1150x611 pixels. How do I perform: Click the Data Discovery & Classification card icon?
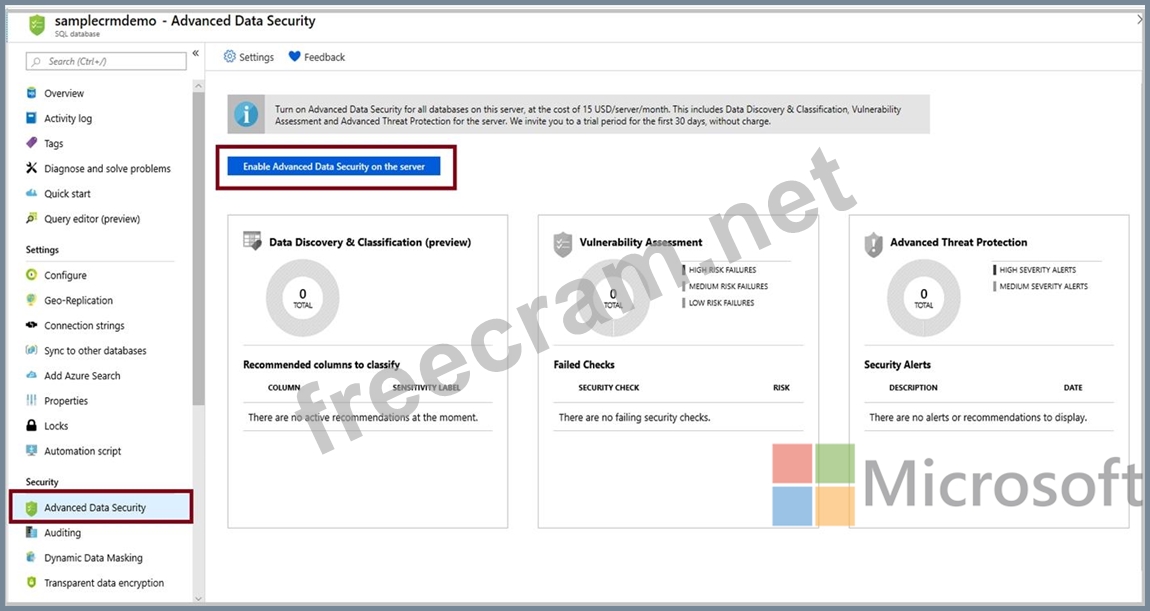tap(252, 241)
